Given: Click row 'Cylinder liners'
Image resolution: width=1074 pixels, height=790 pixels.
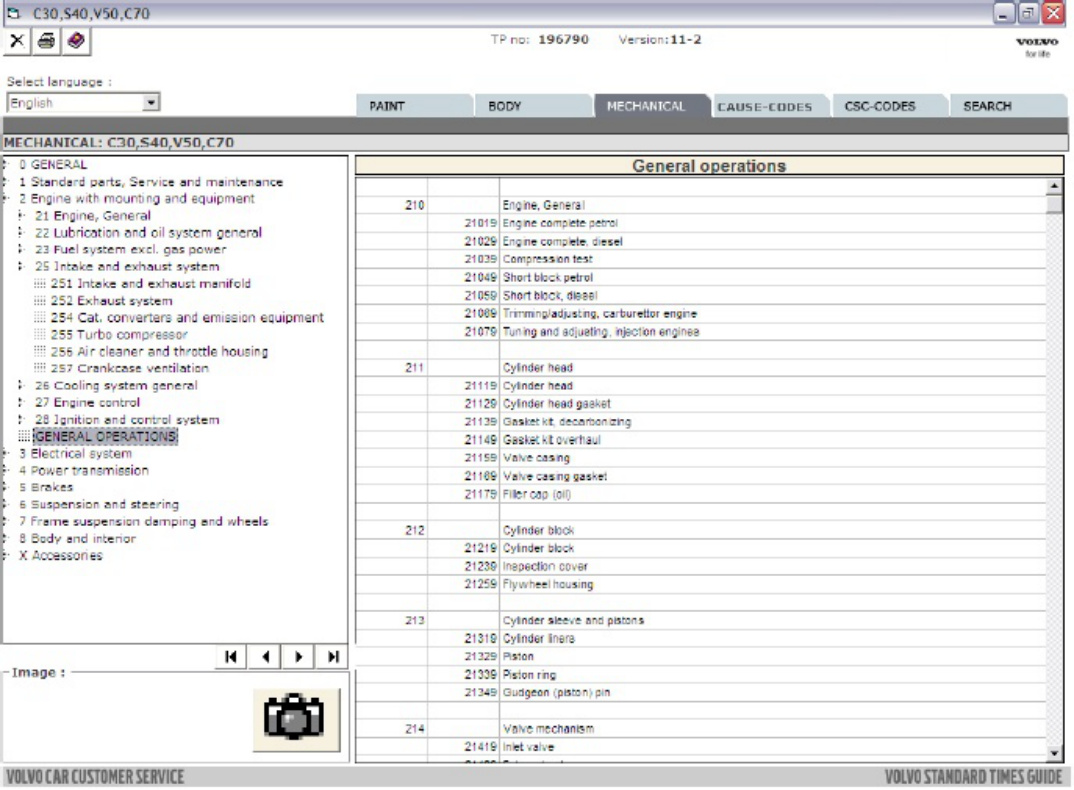Looking at the screenshot, I should tap(701, 639).
